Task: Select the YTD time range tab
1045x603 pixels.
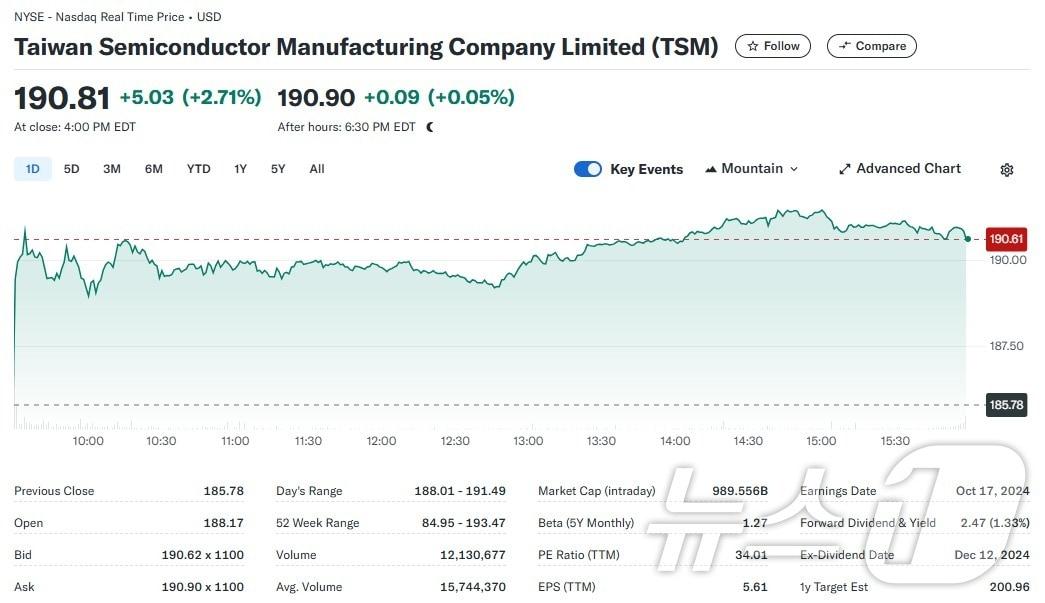Action: (x=198, y=169)
